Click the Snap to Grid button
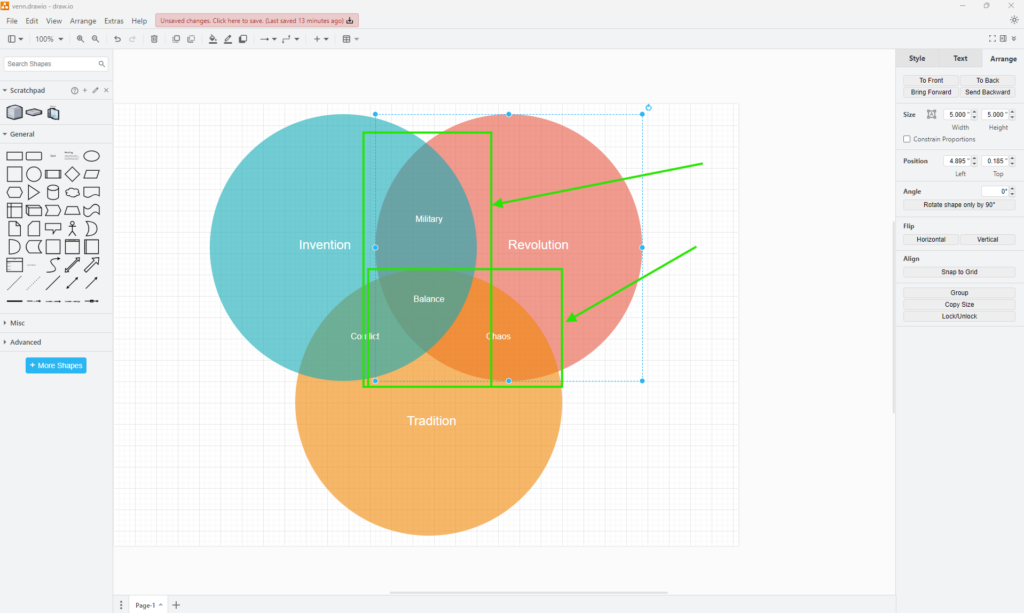Viewport: 1024px width, 613px height. 959,272
